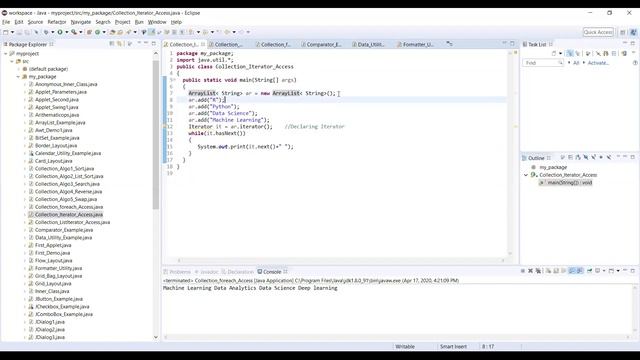Click the Debug bug toolbar icon
This screenshot has width=640, height=360.
(x=46, y=32)
